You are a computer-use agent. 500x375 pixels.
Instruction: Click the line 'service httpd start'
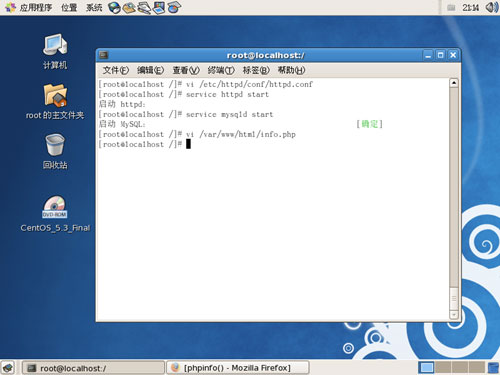coord(227,94)
